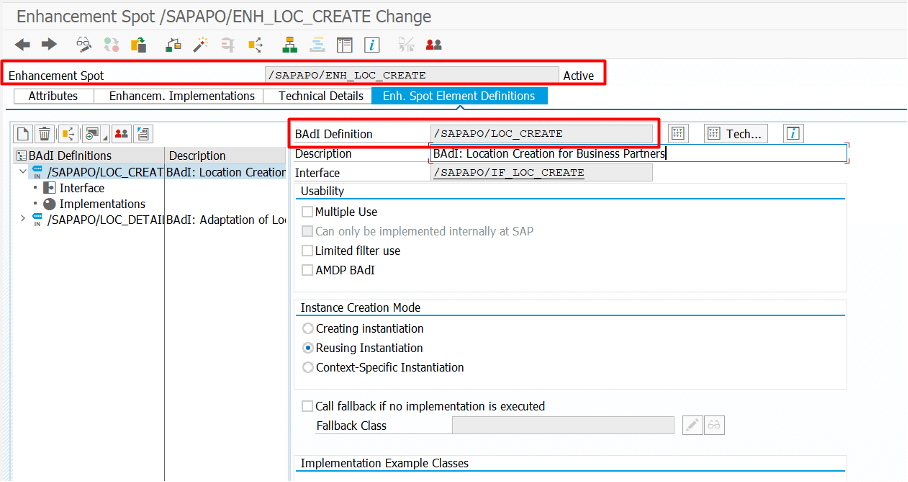Open the Technical Details tab
This screenshot has width=908, height=482.
[320, 96]
